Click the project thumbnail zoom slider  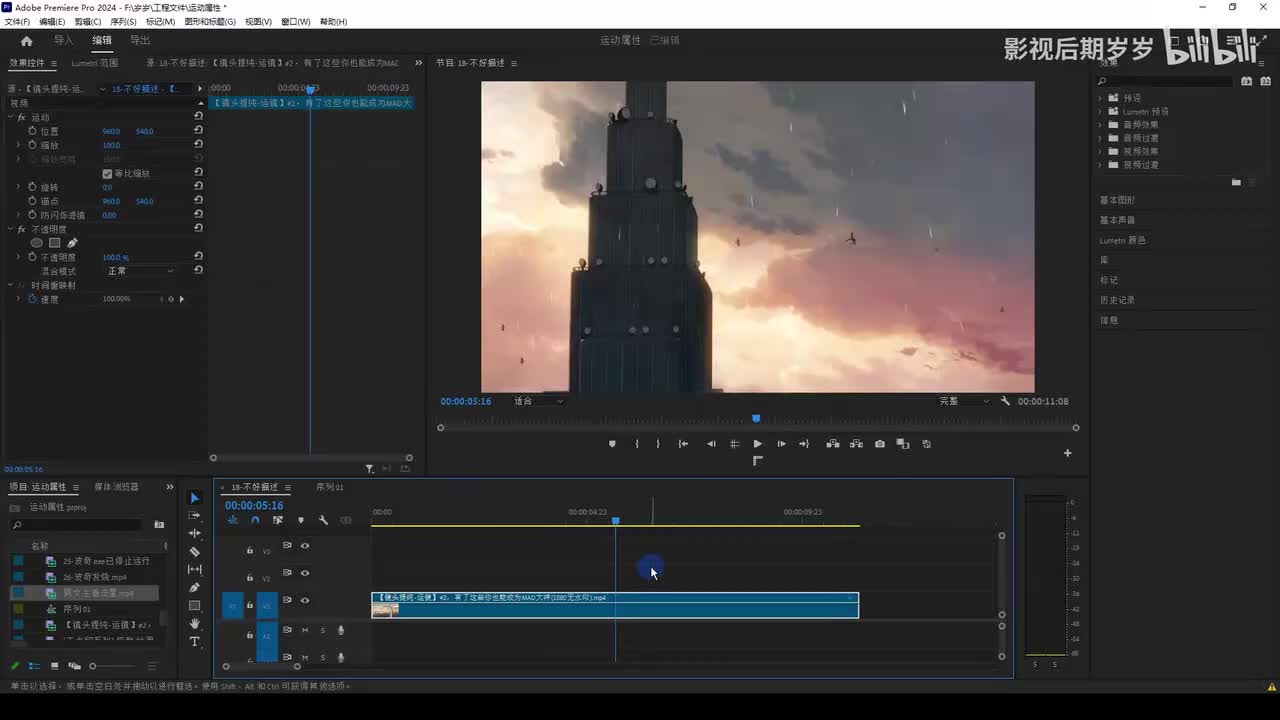coord(93,666)
